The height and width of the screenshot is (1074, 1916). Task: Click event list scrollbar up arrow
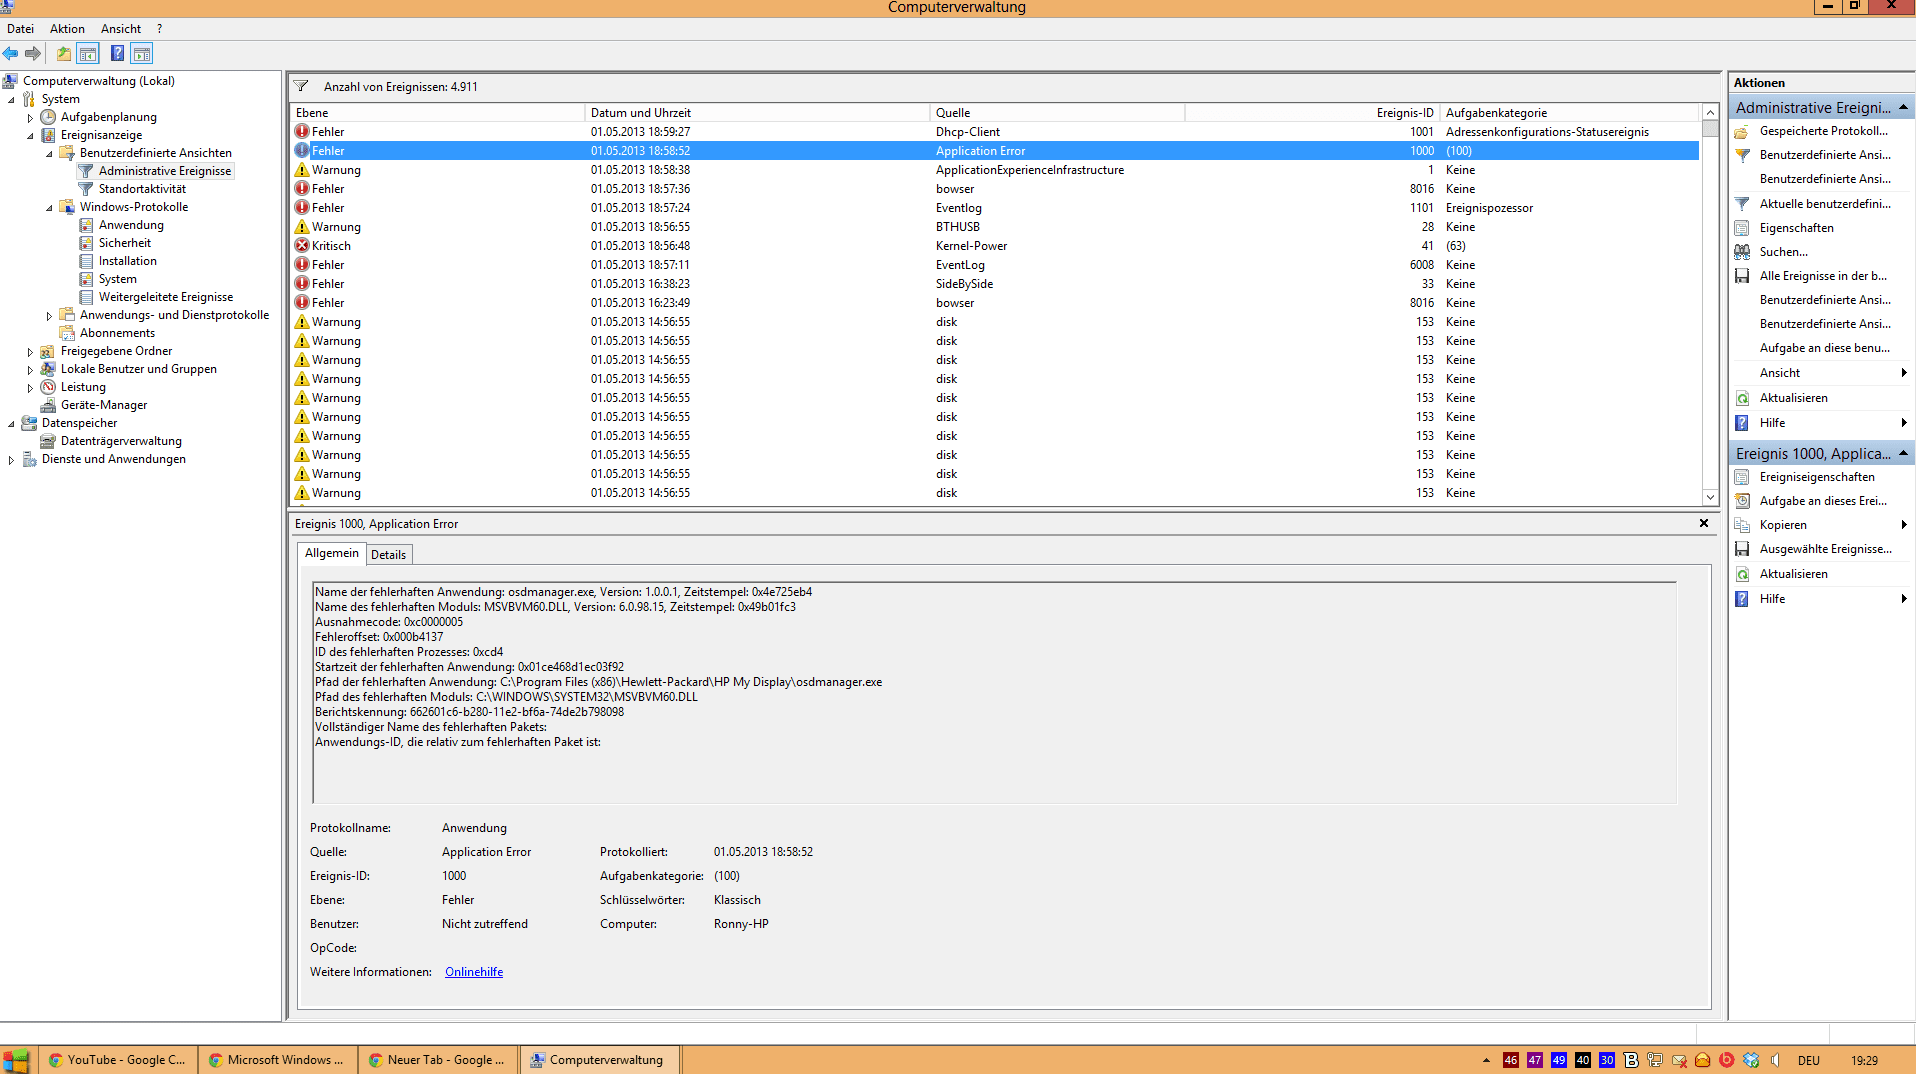1710,112
